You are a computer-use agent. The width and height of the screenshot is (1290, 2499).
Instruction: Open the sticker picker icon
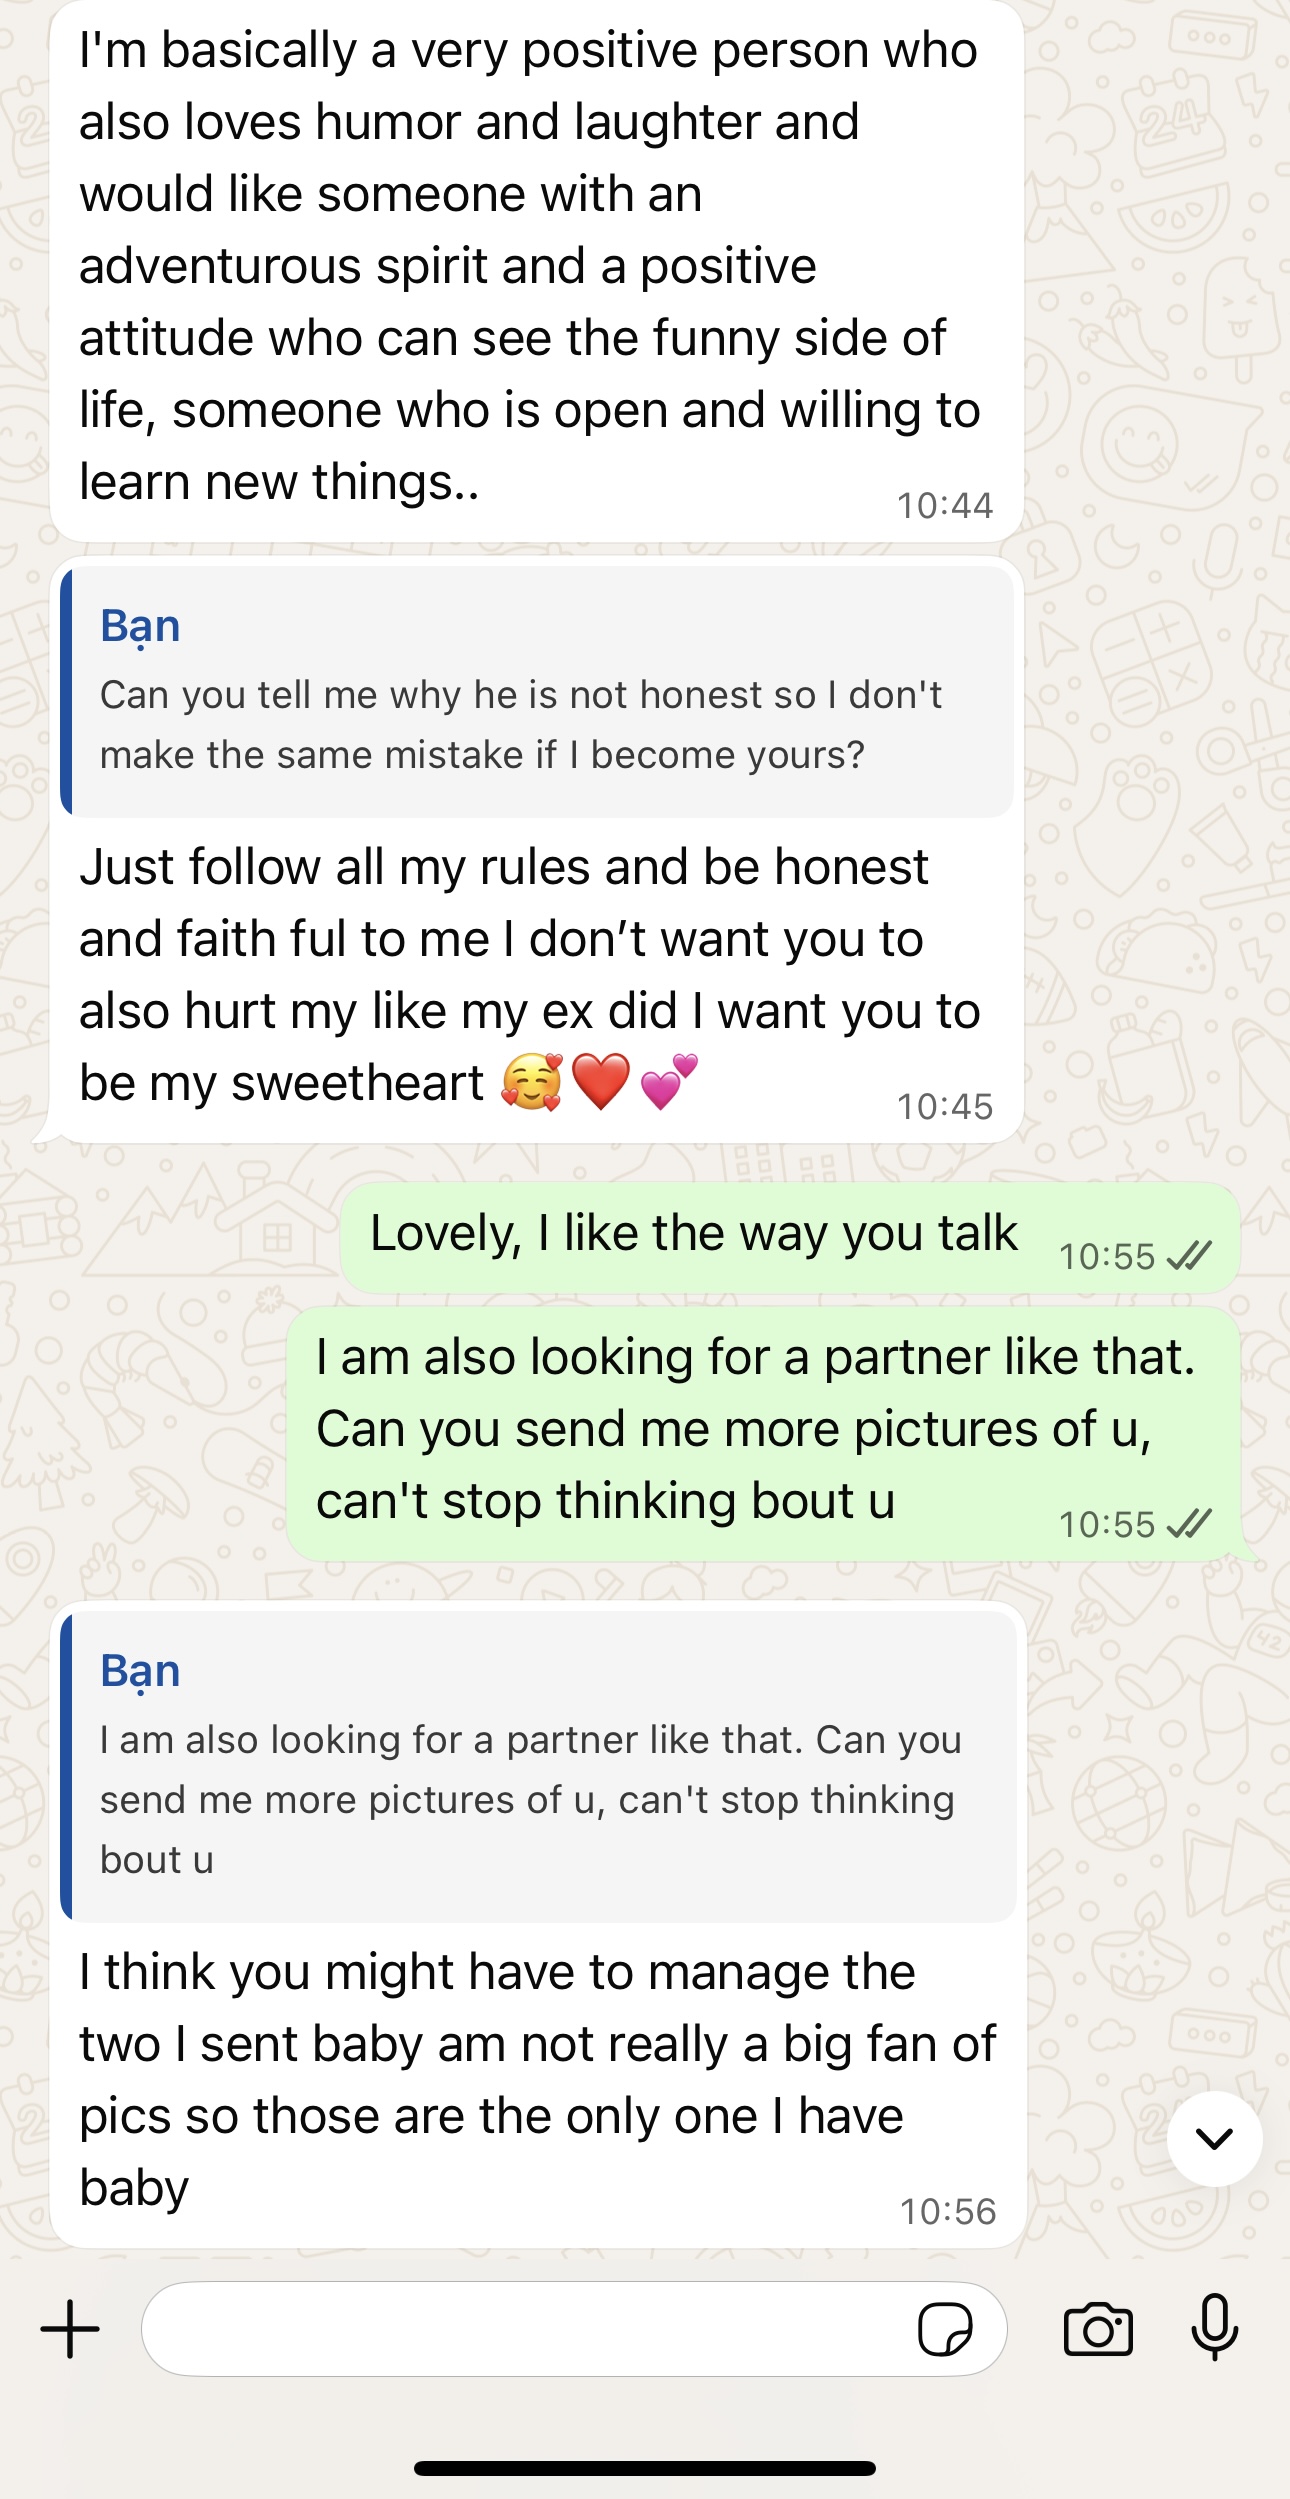945,2330
